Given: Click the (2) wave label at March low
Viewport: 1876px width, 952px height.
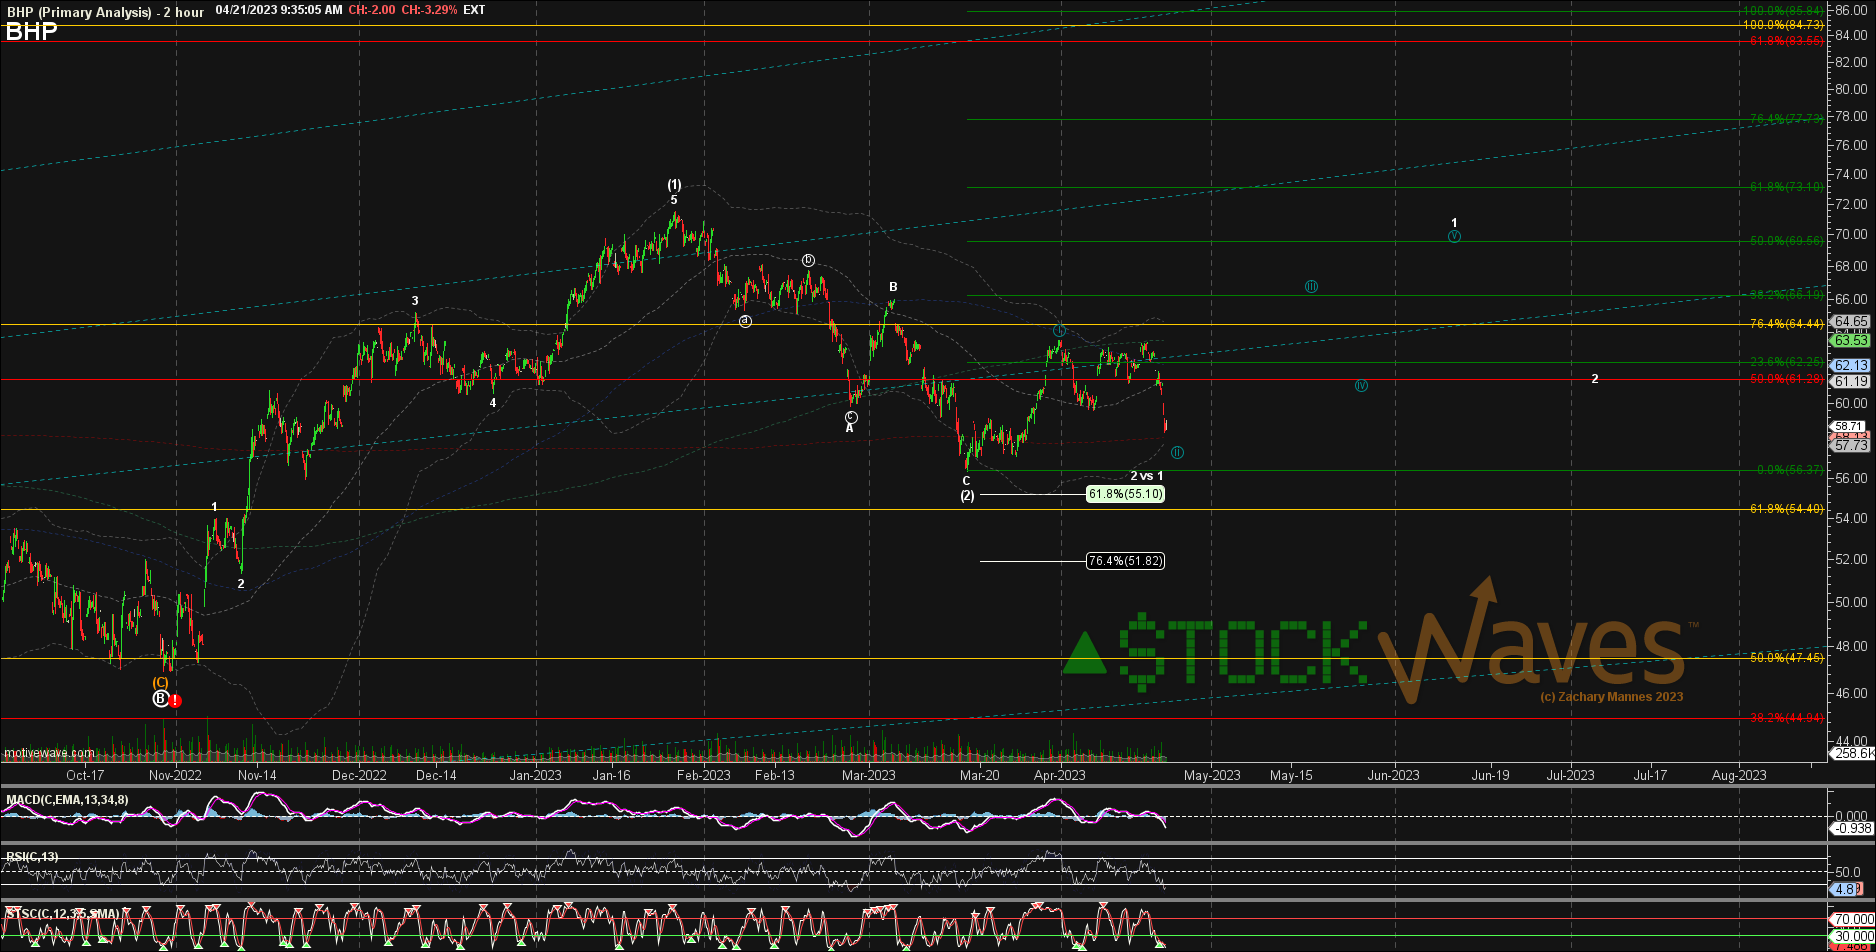Looking at the screenshot, I should click(967, 496).
